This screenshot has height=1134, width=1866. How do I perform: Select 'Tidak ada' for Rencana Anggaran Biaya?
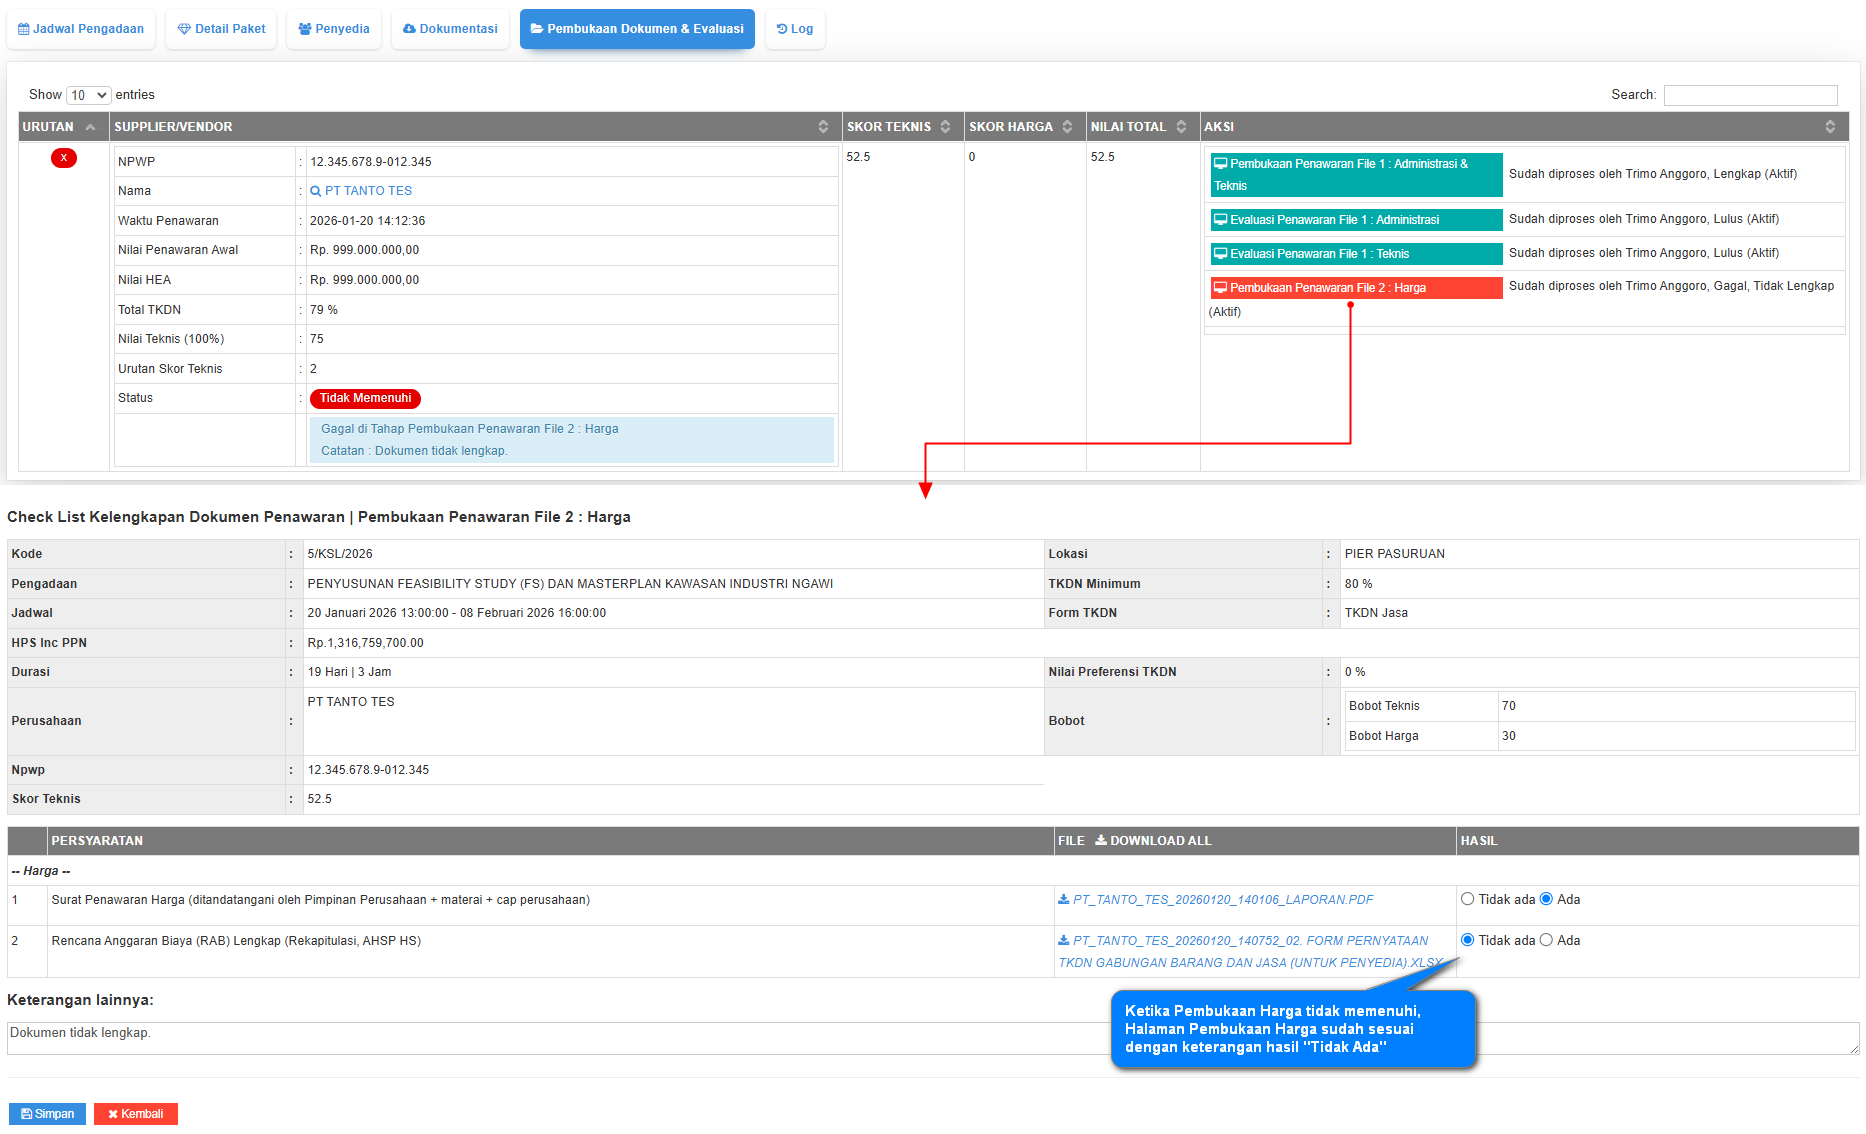(x=1467, y=940)
